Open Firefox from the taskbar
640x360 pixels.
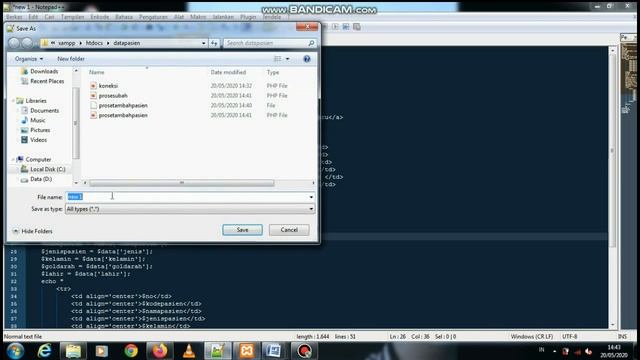160,351
